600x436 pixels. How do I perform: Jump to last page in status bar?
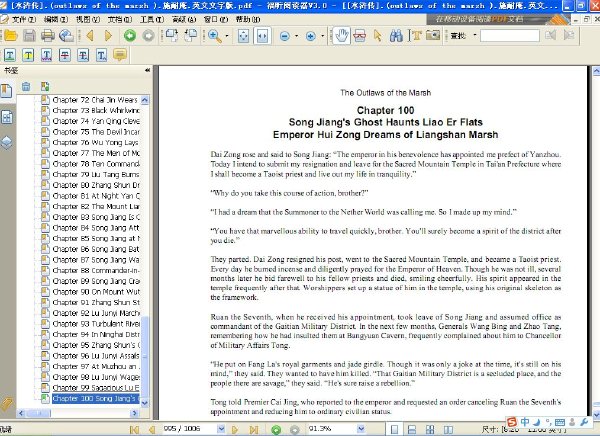coord(253,429)
